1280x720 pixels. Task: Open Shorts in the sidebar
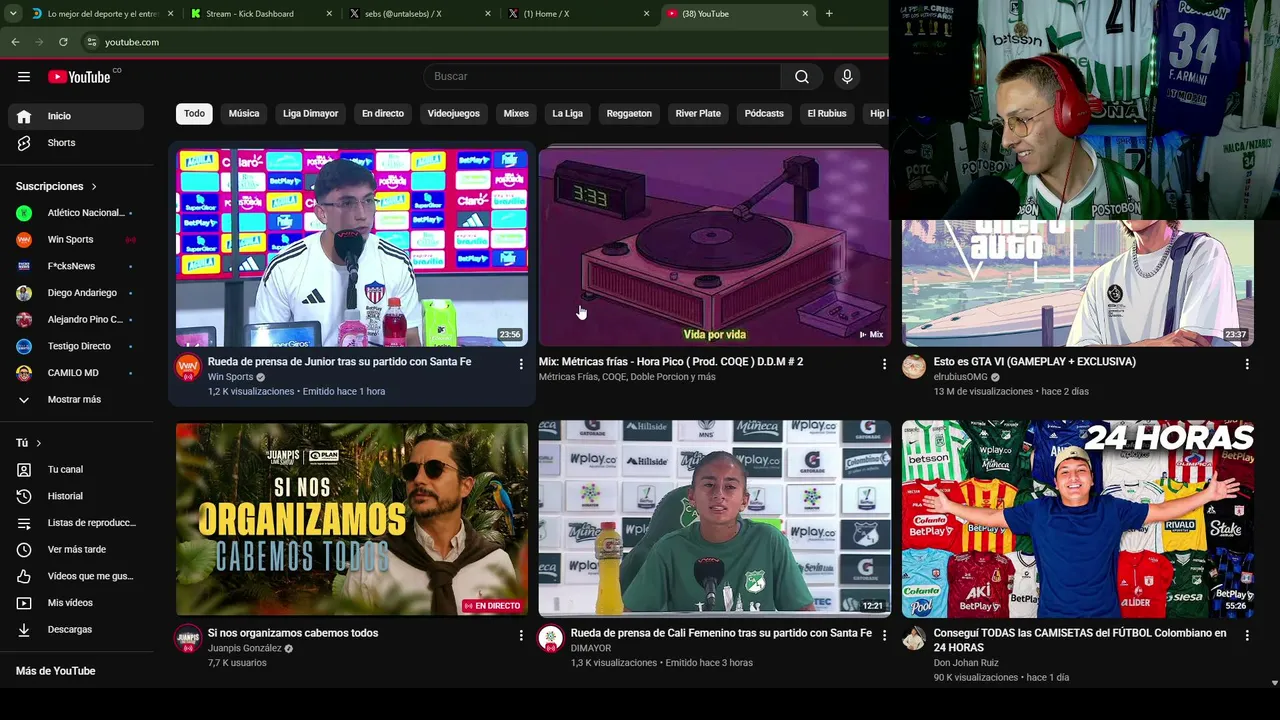click(x=76, y=143)
